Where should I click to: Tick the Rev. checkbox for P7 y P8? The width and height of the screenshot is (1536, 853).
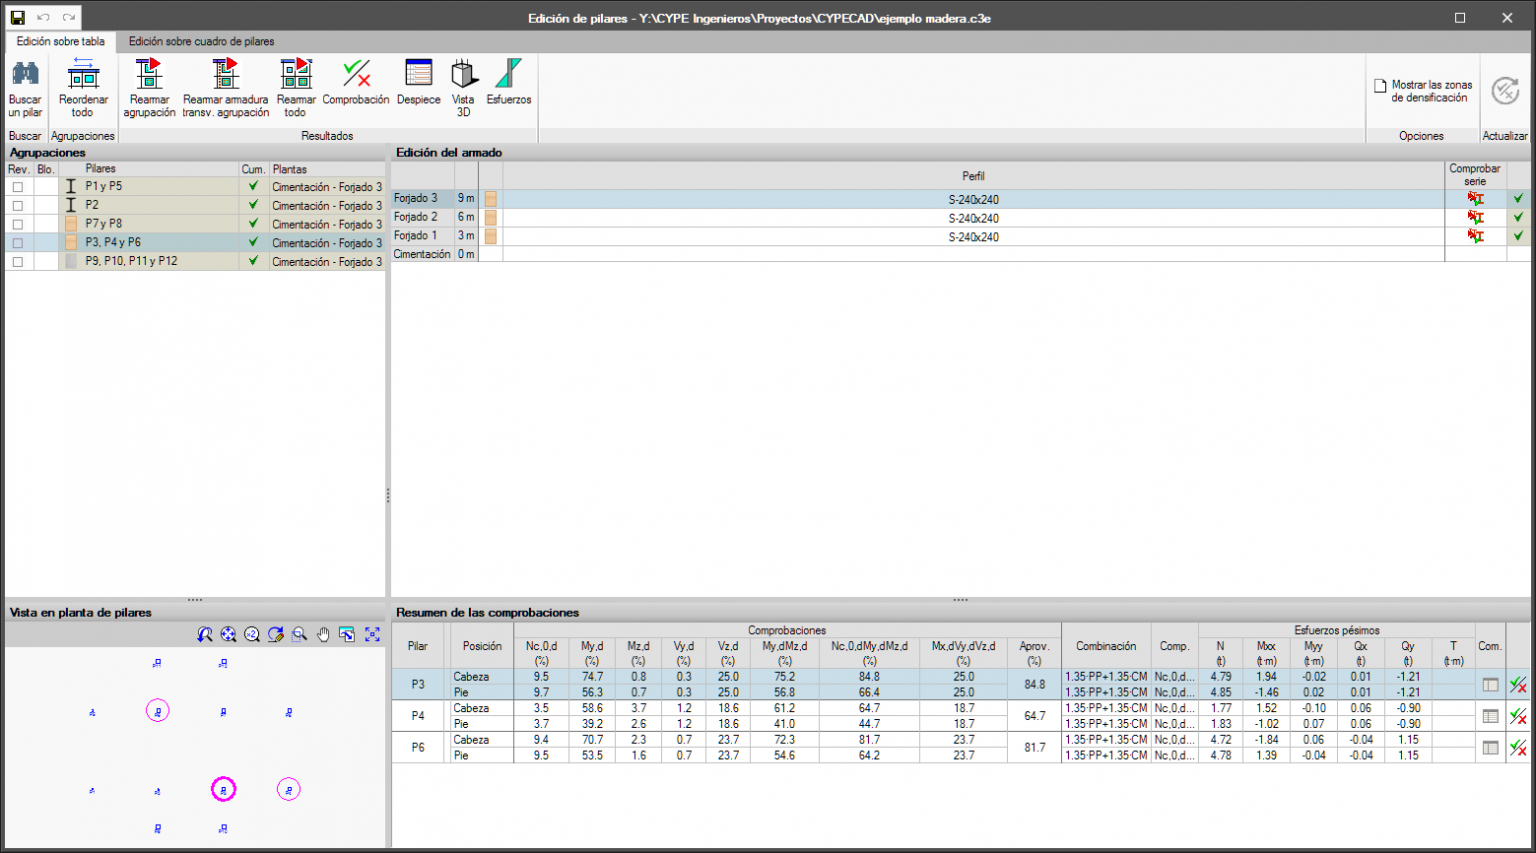(x=18, y=224)
